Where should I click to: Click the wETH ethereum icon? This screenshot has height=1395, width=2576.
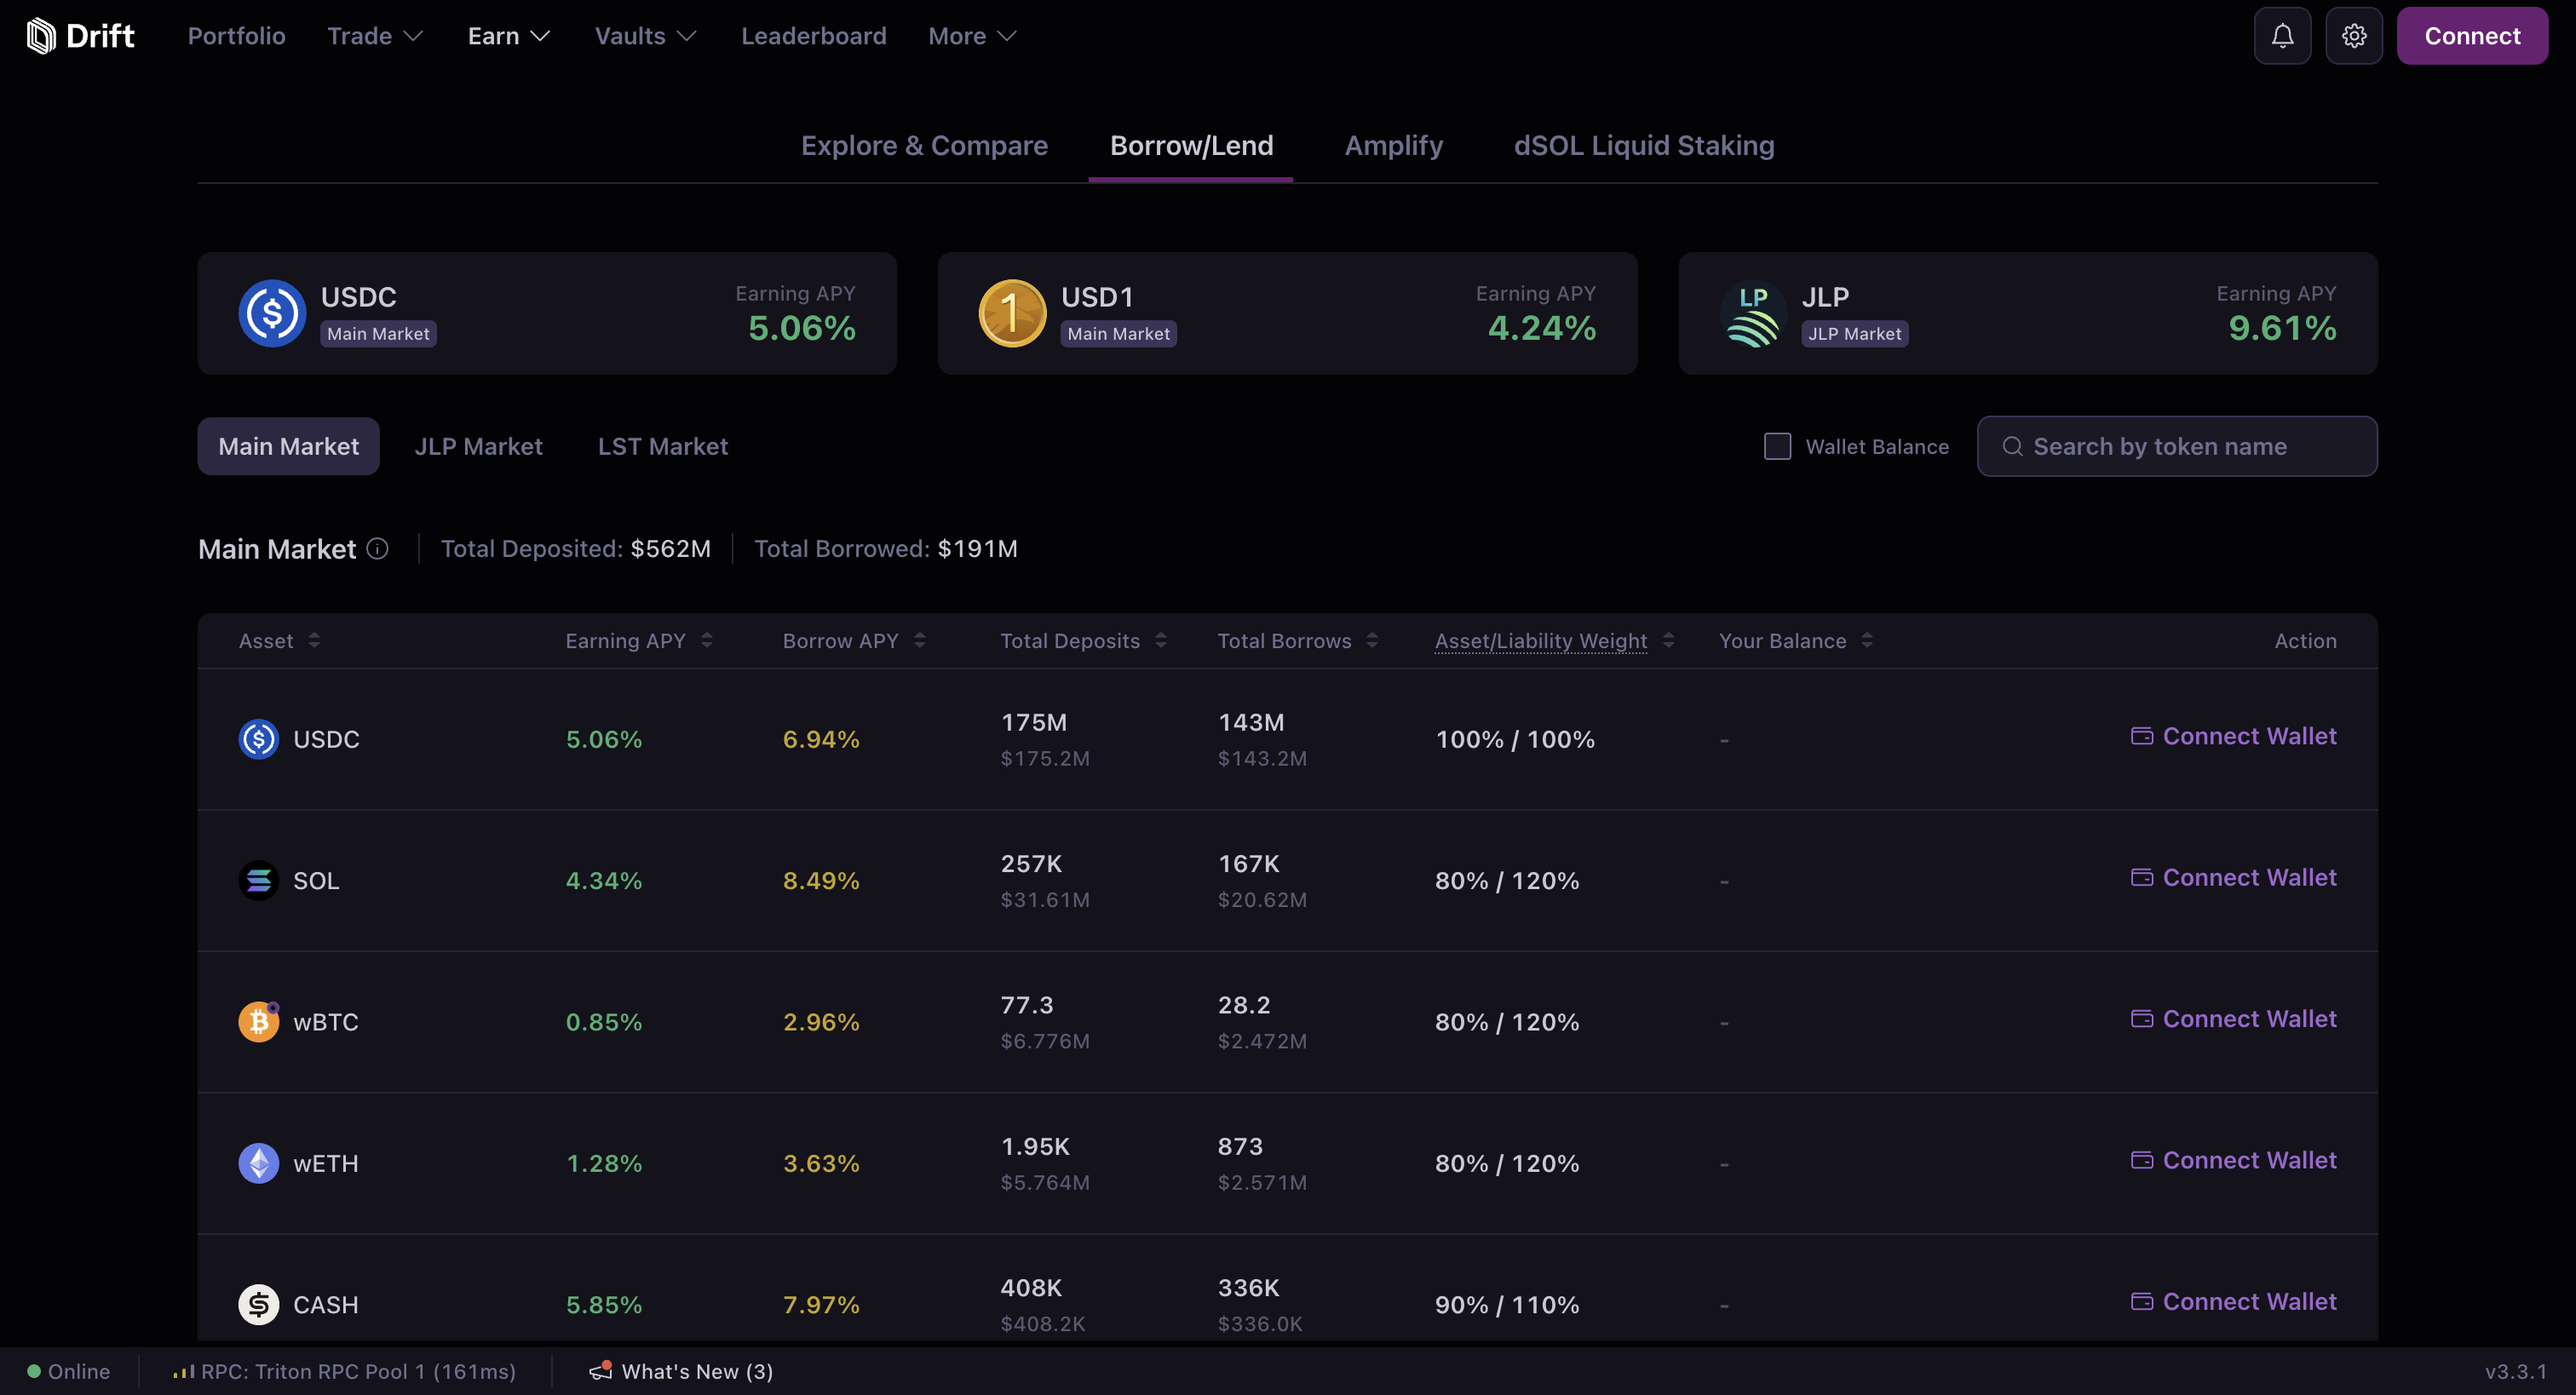(258, 1163)
